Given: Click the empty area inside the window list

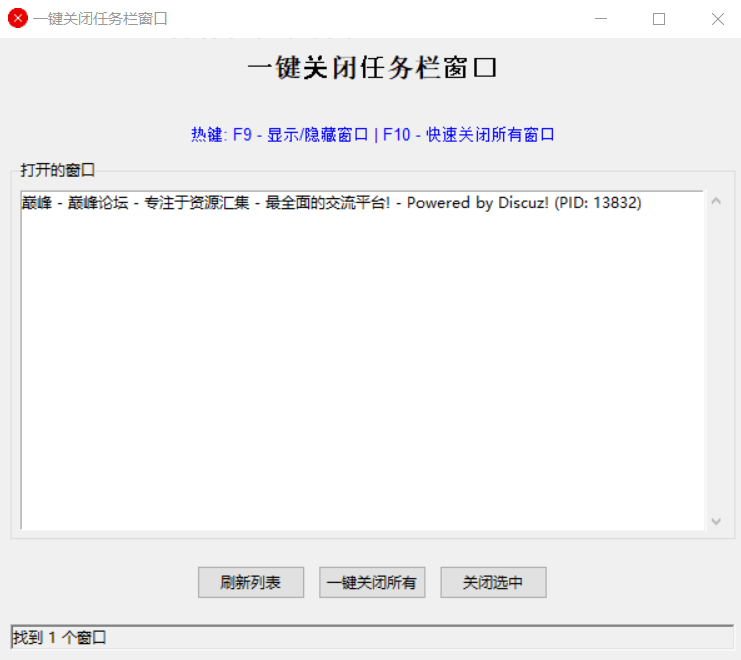Looking at the screenshot, I should coord(360,380).
